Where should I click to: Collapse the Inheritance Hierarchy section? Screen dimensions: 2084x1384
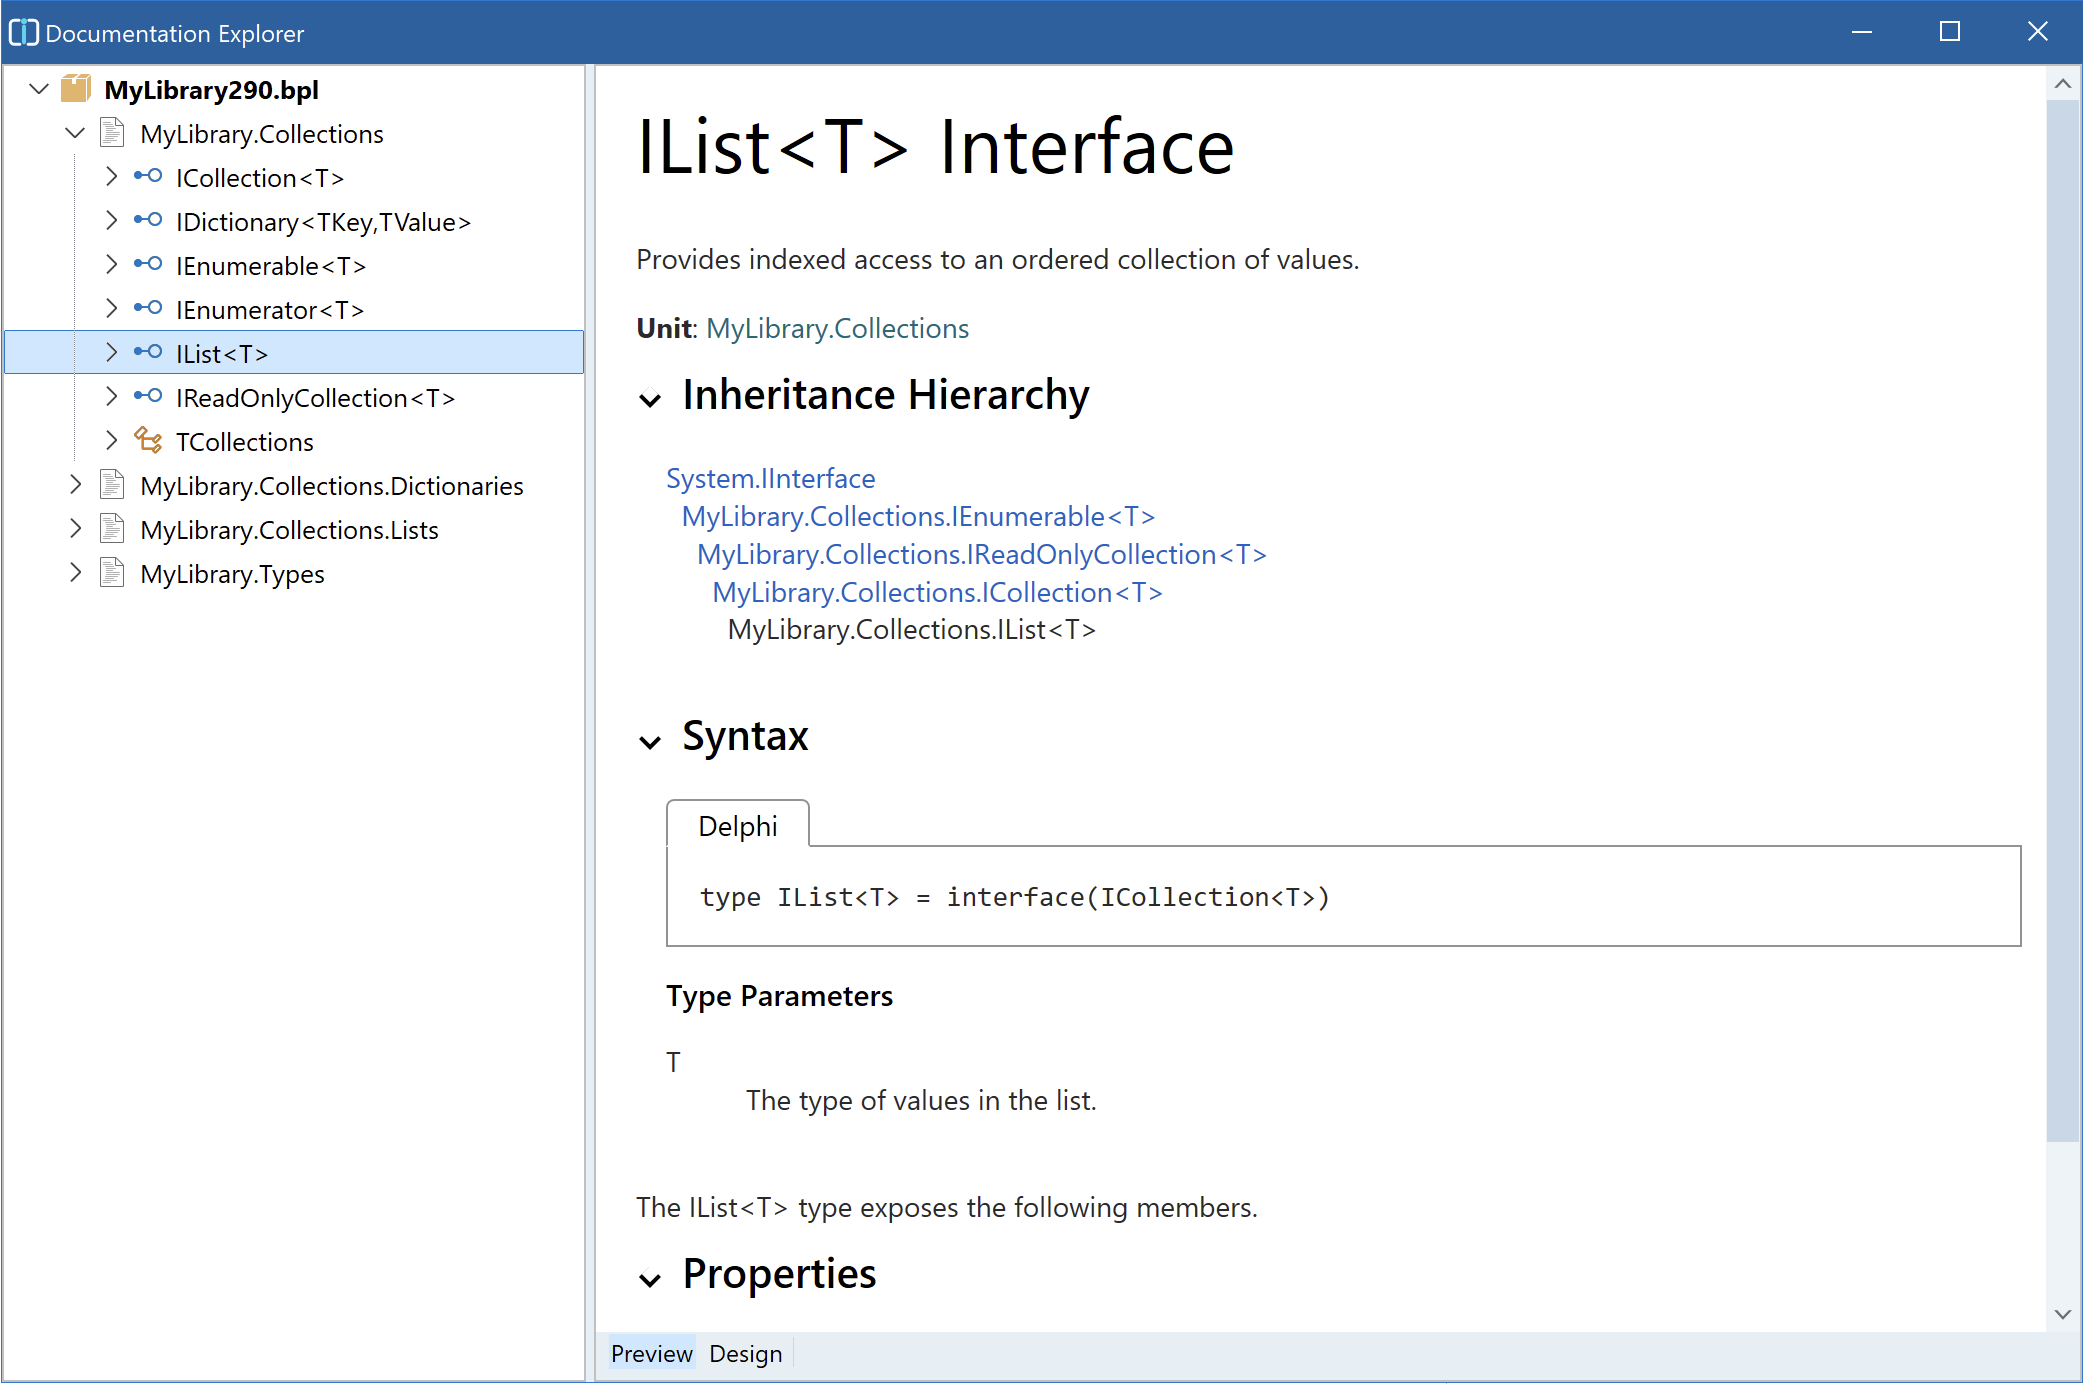[650, 400]
